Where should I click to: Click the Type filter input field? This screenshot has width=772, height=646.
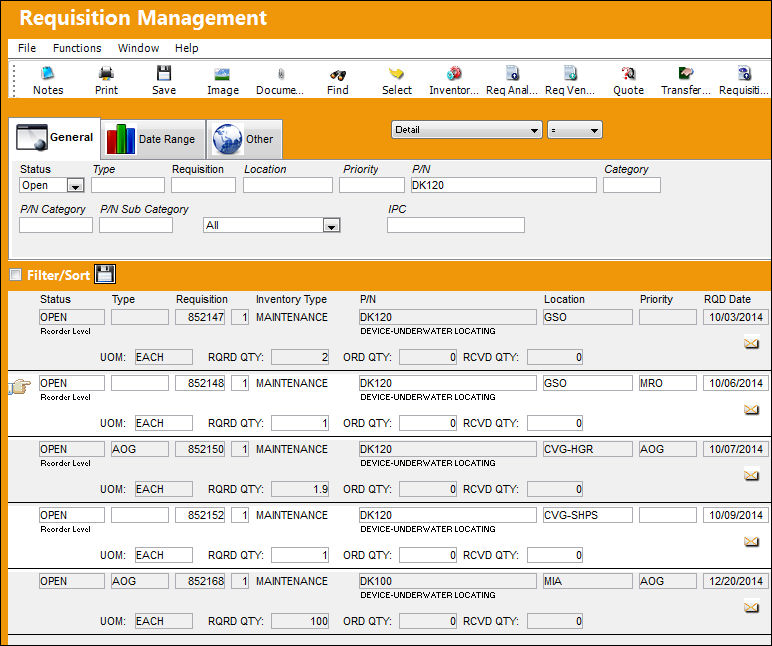coord(128,185)
